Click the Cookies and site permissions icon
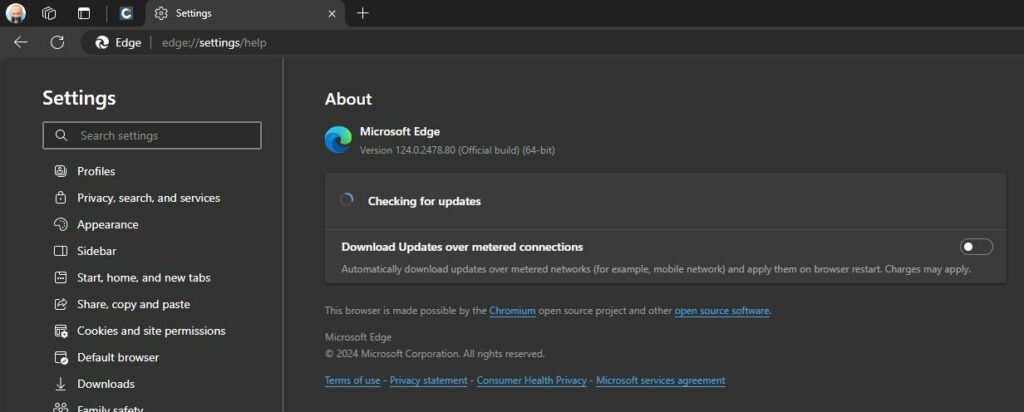Viewport: 1024px width, 412px height. pos(61,331)
